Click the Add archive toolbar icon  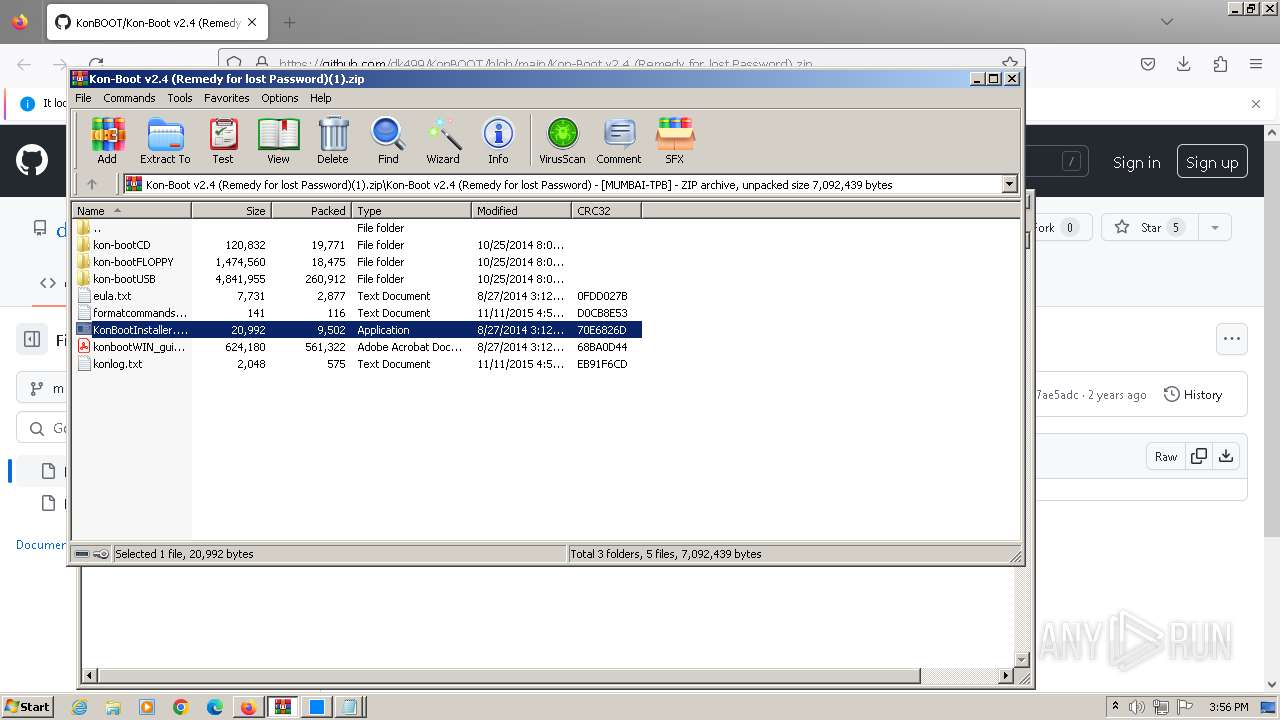point(107,140)
